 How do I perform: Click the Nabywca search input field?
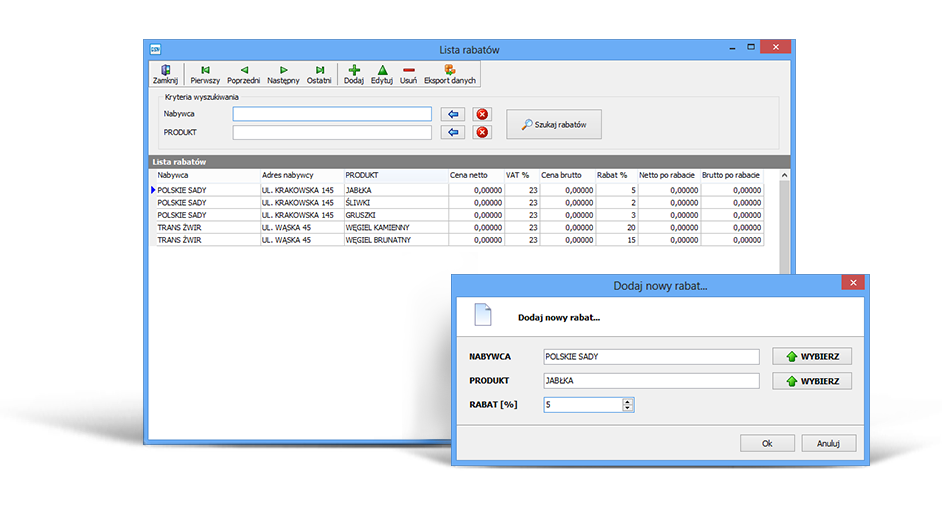pyautogui.click(x=332, y=114)
